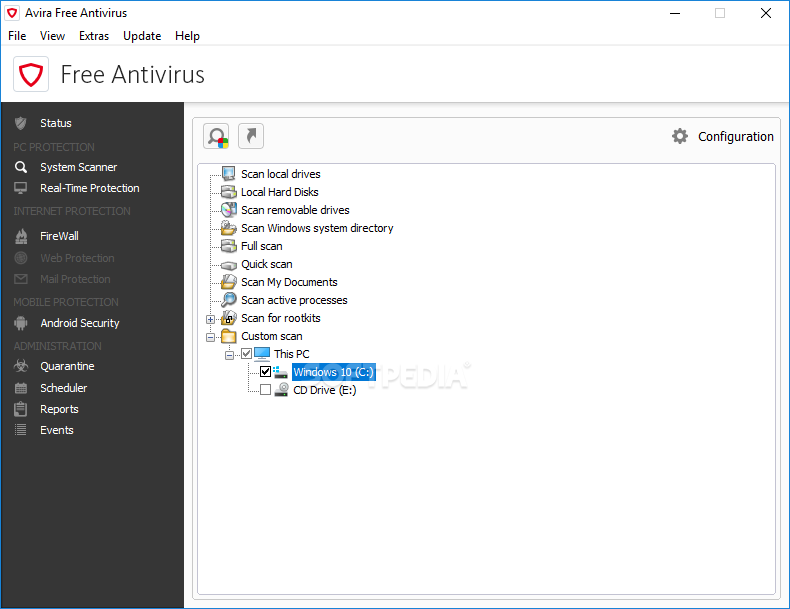Viewport: 790px width, 609px height.
Task: Click the Events list icon
Action: pyautogui.click(x=21, y=430)
